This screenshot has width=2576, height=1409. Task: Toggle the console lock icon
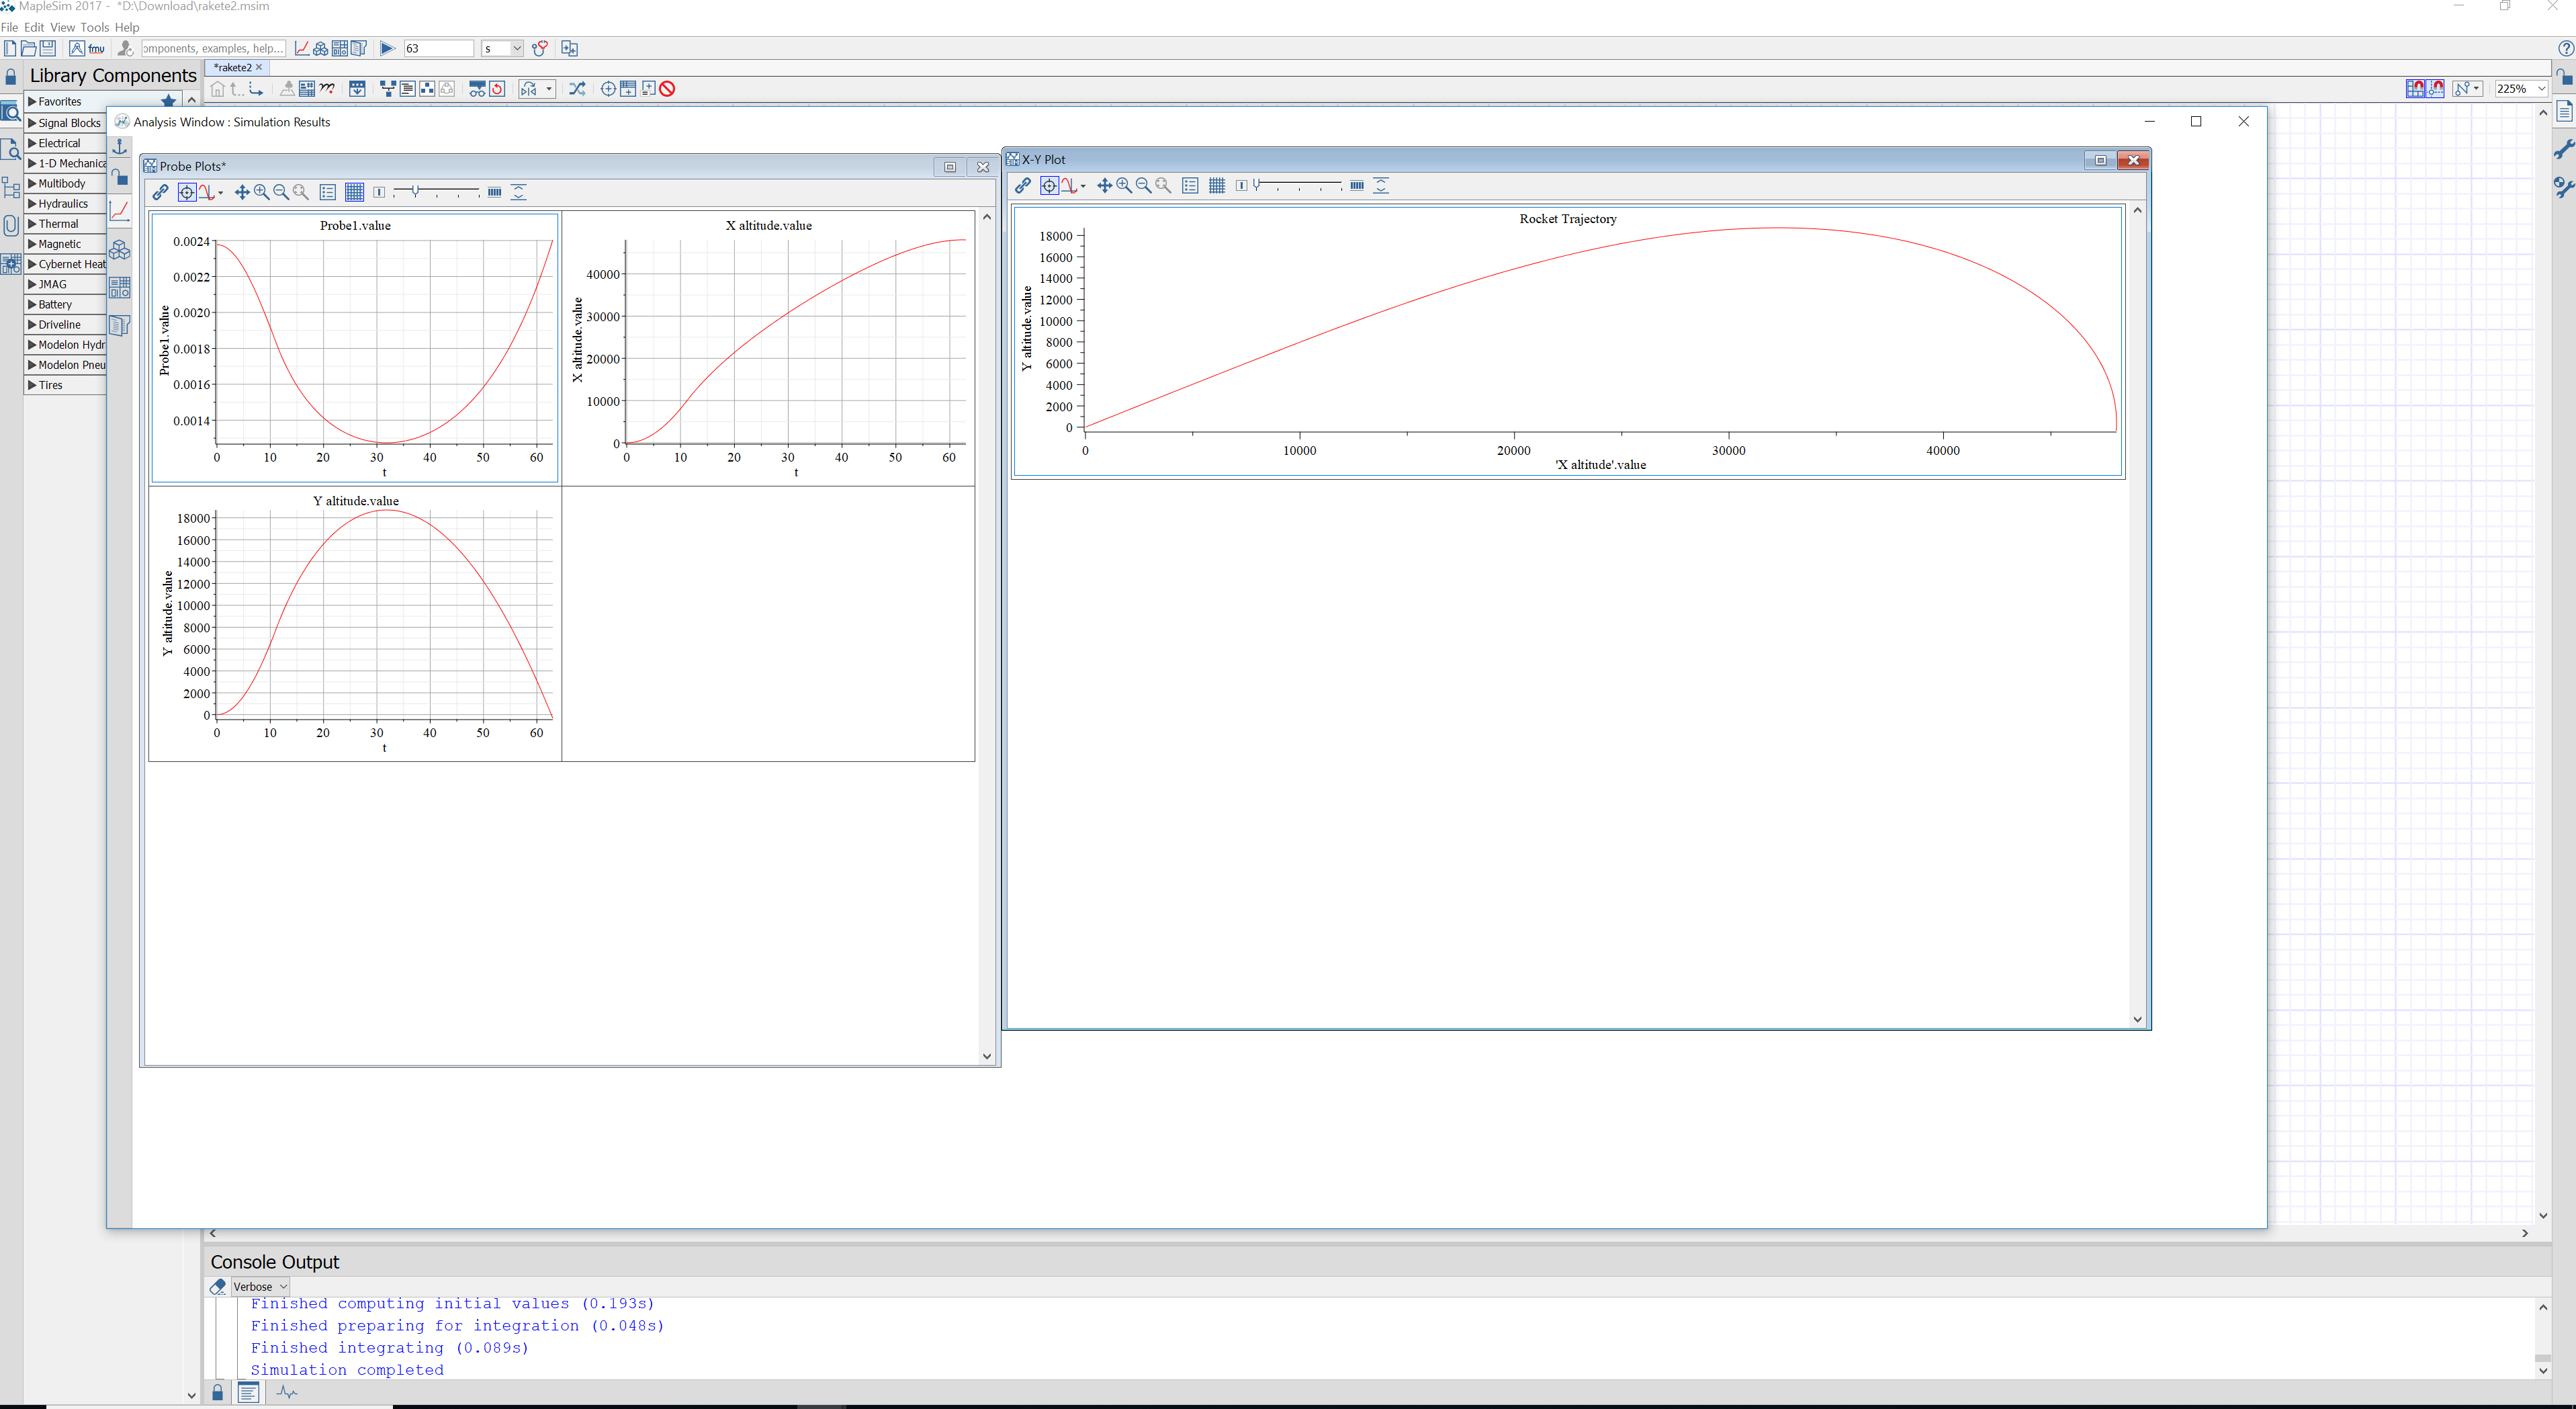pos(218,1392)
